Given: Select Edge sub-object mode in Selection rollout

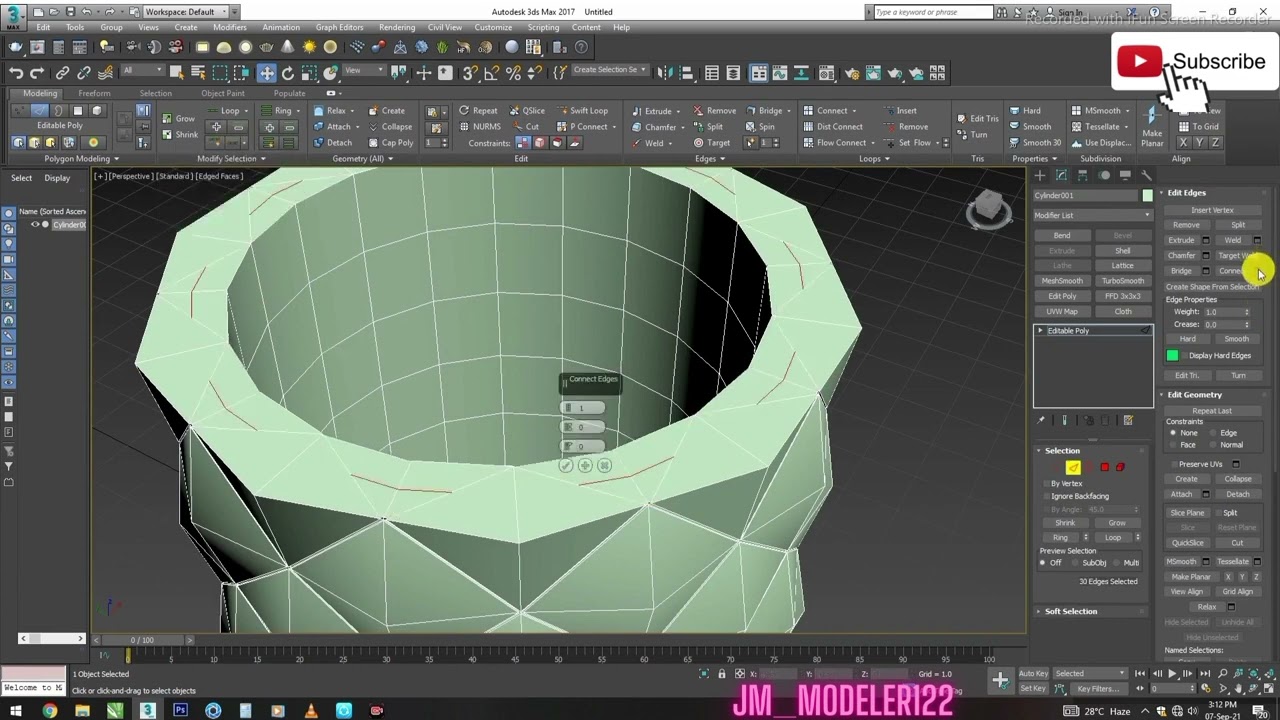Looking at the screenshot, I should pos(1073,467).
